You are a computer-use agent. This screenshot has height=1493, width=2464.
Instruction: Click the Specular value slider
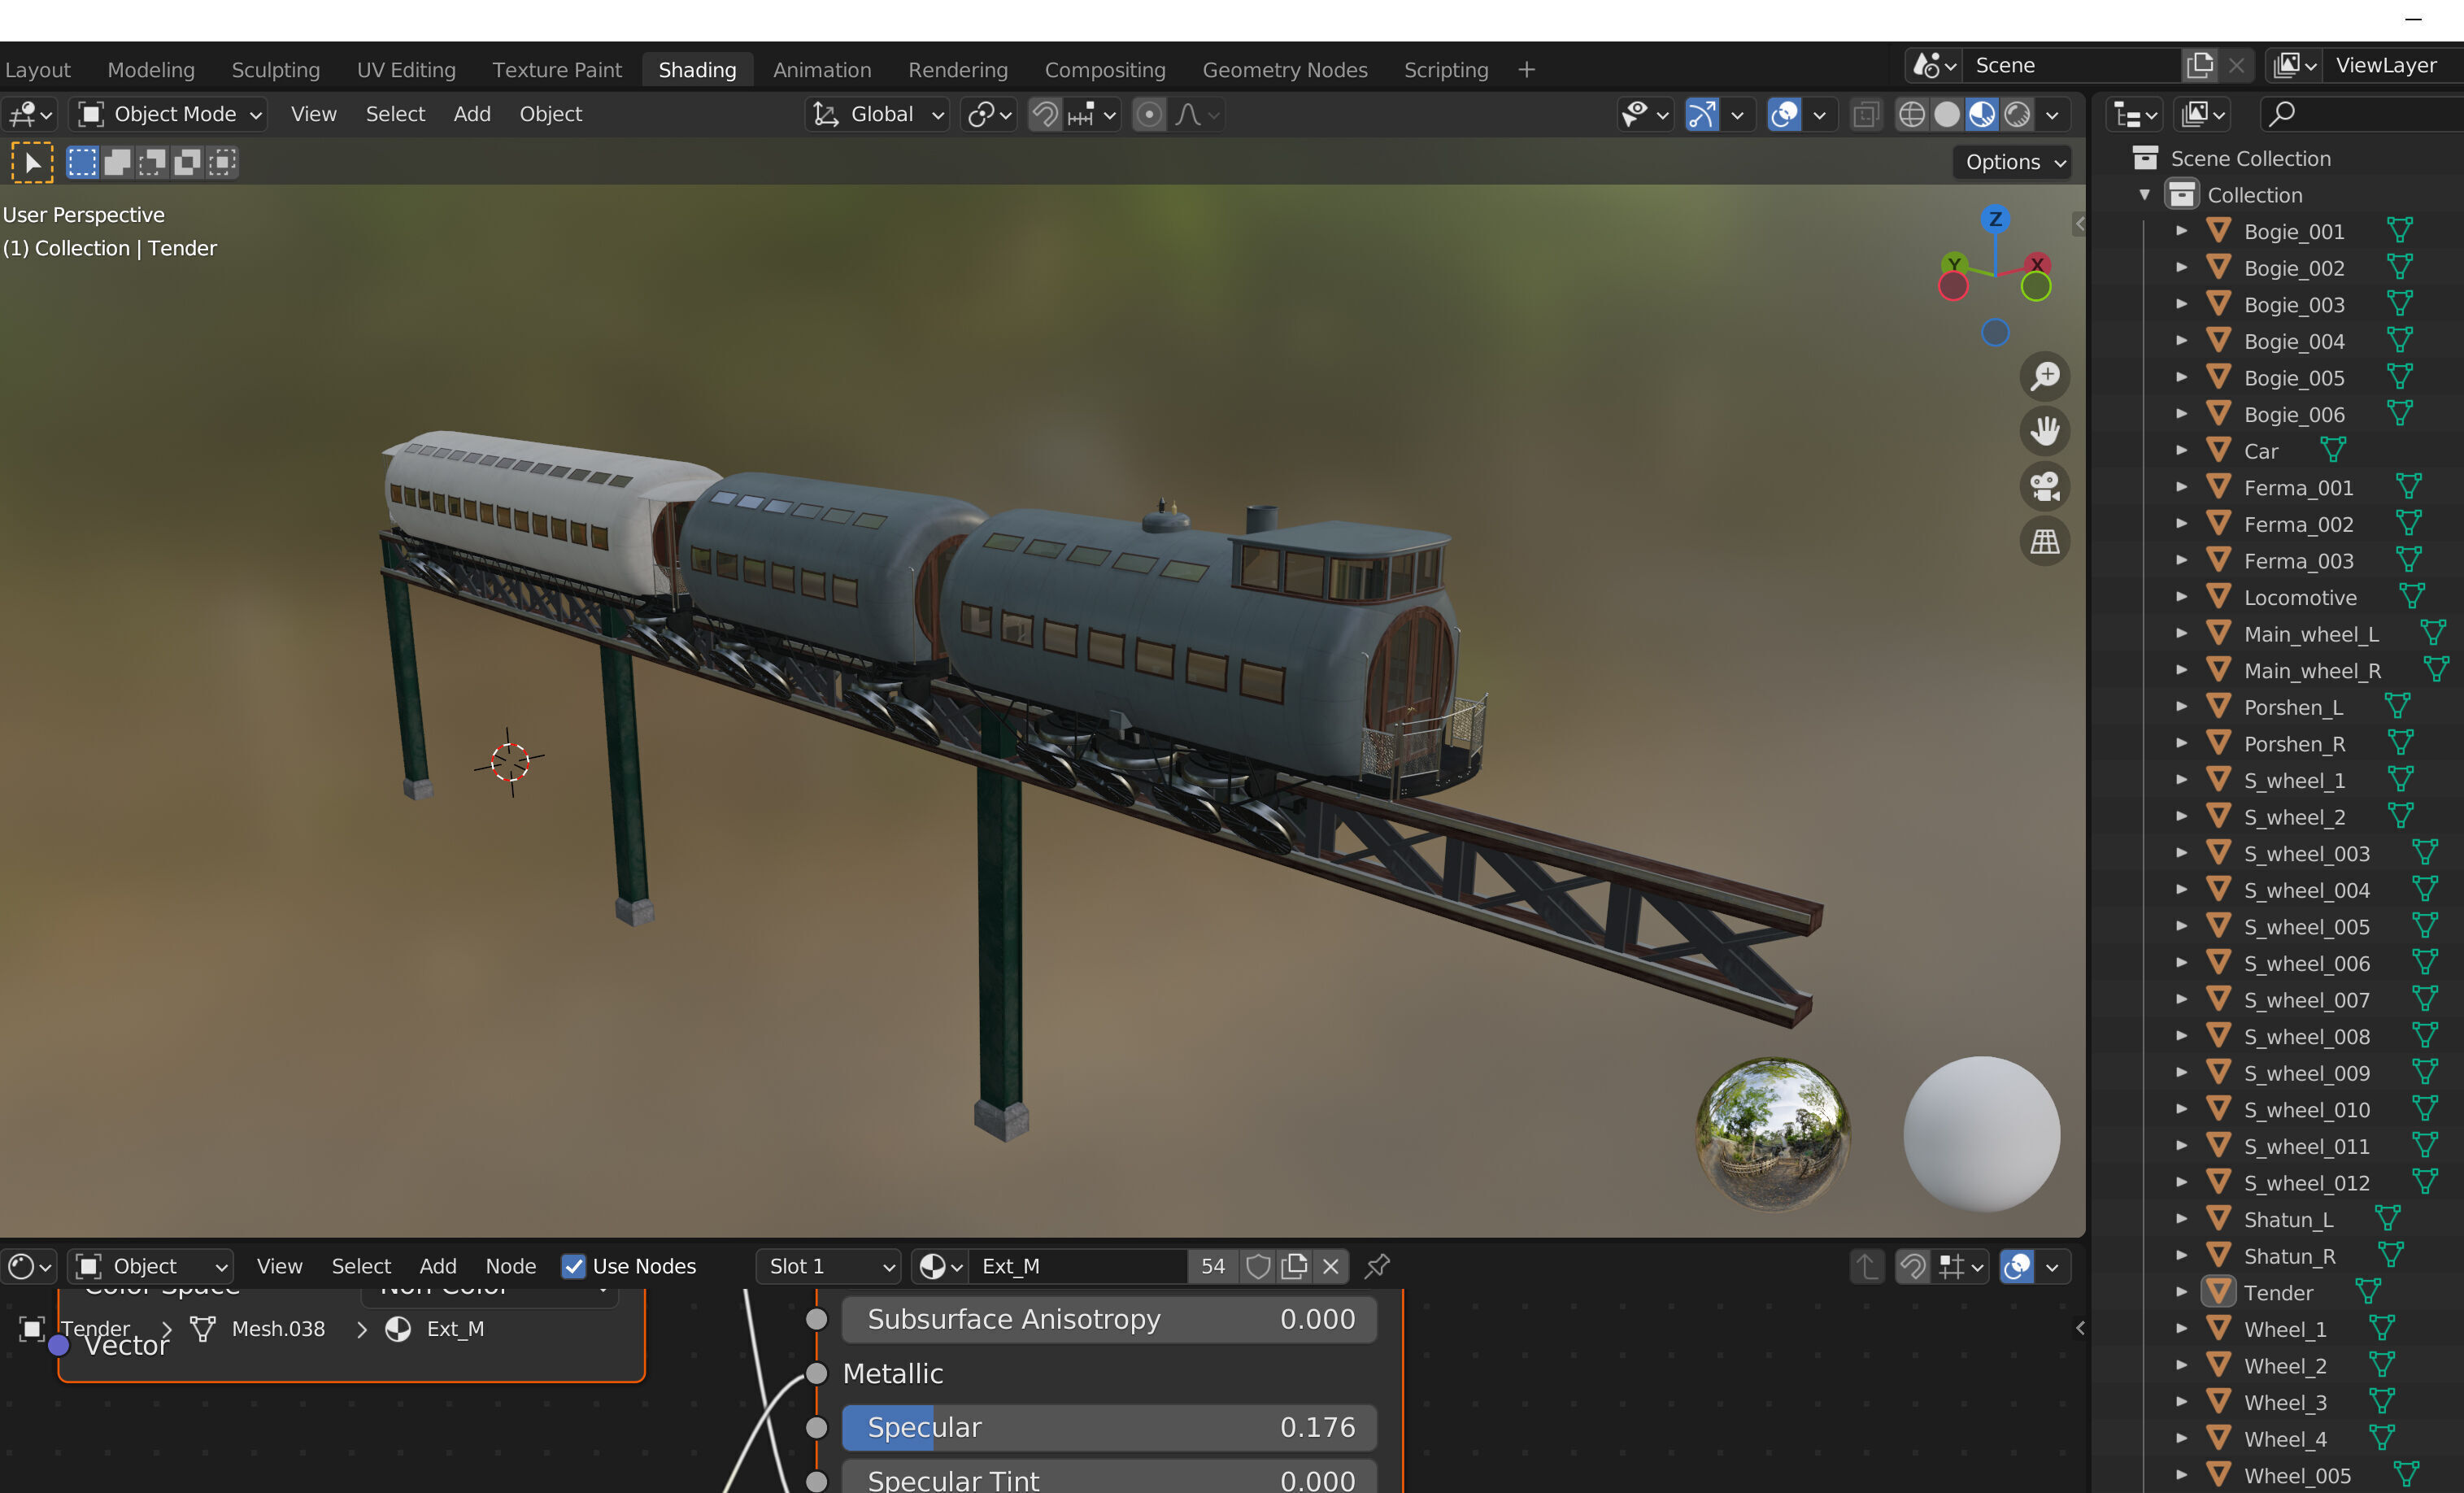[1108, 1427]
